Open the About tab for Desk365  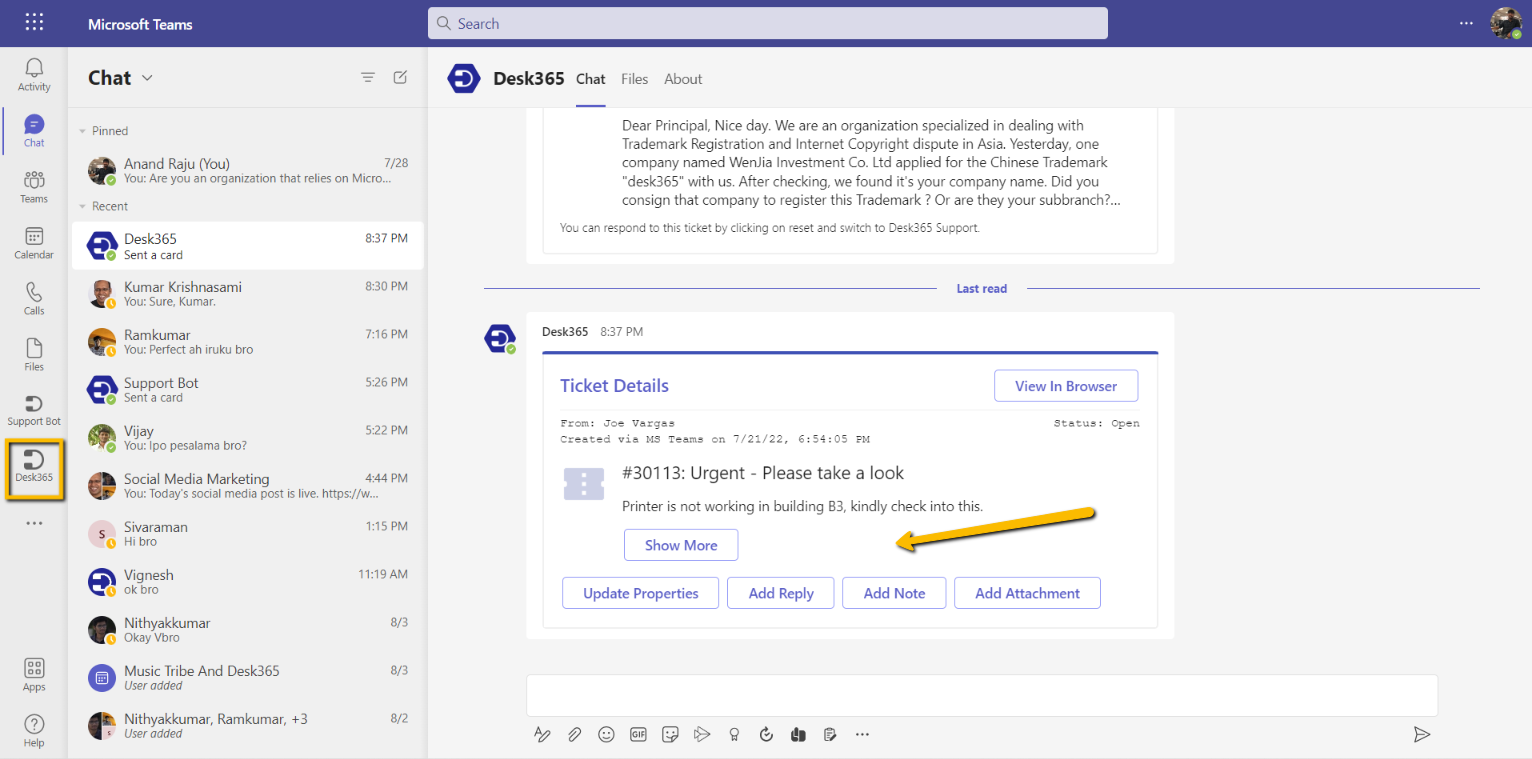click(683, 79)
